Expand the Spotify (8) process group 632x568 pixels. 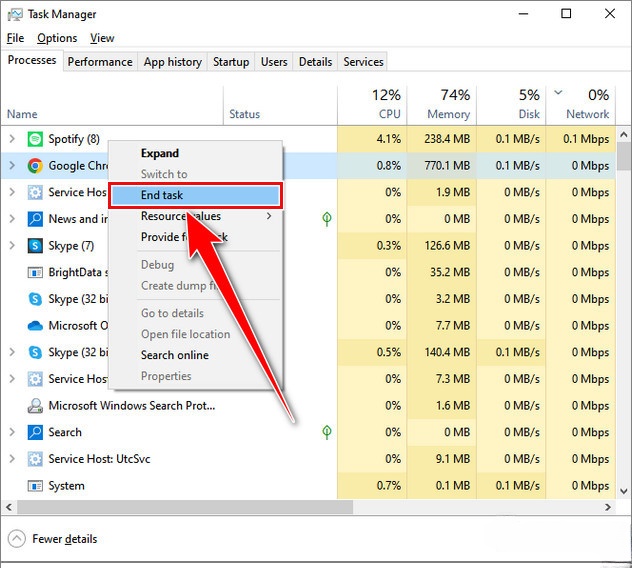[12, 139]
